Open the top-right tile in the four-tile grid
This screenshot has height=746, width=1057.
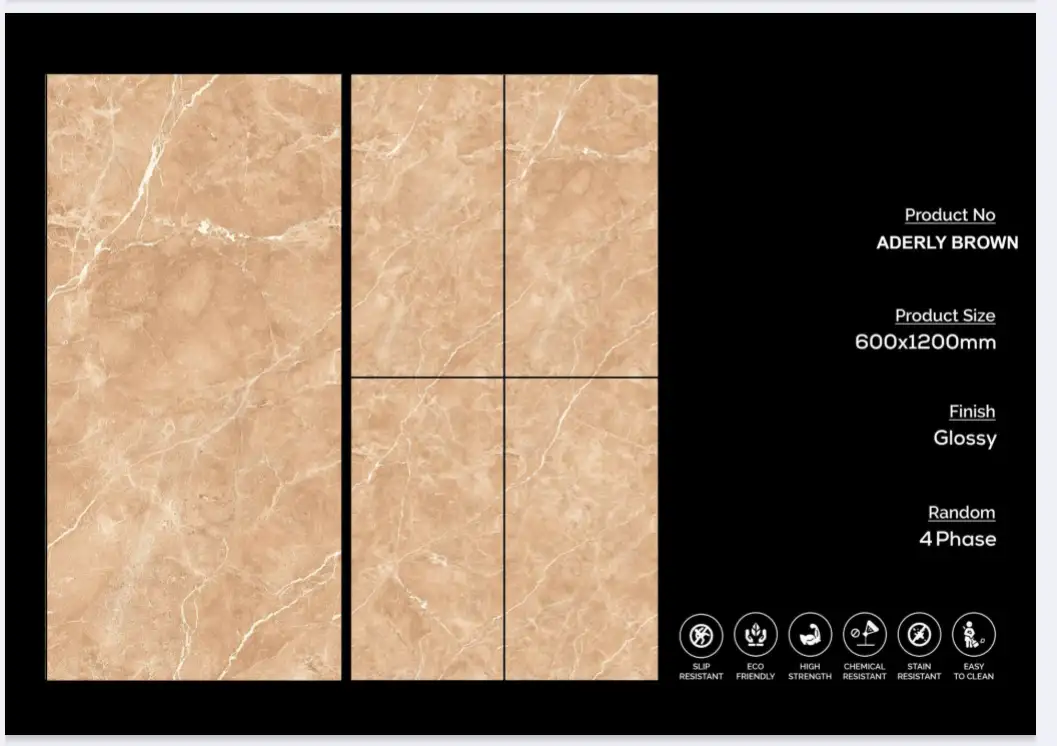coord(582,225)
